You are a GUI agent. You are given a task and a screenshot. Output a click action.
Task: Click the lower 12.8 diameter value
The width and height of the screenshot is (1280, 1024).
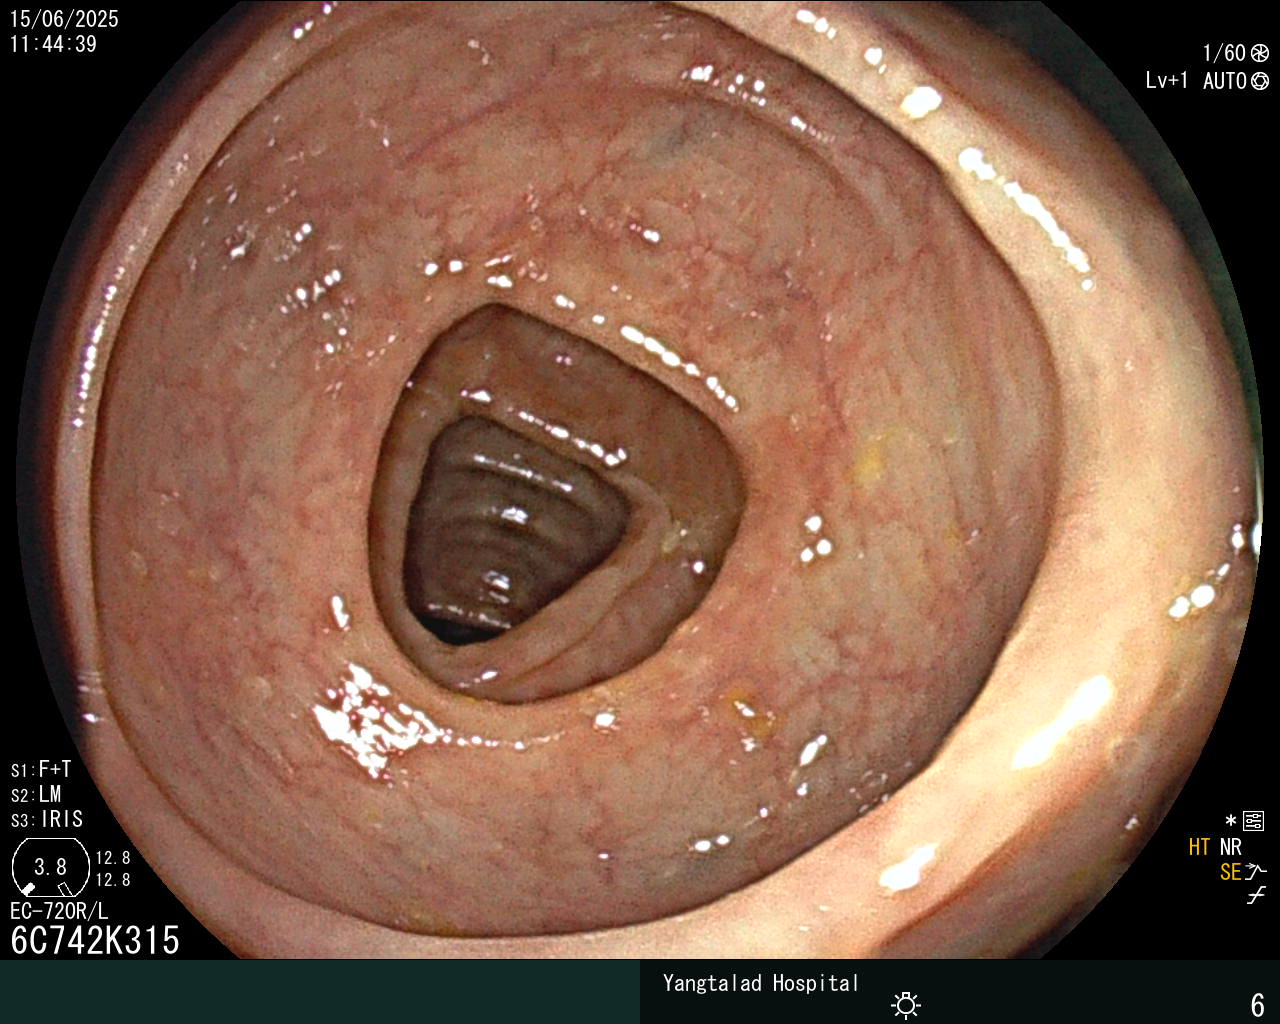tap(113, 880)
